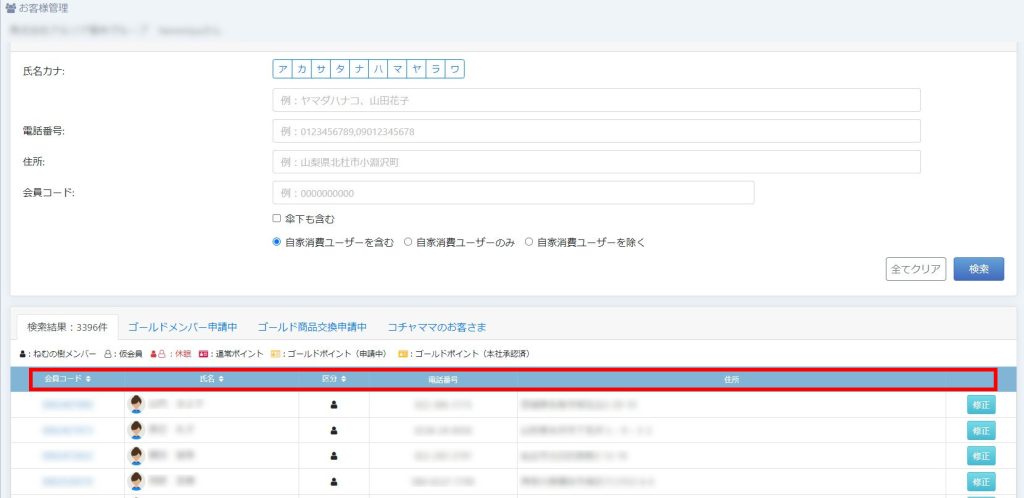Screen dimensions: 1024x498
Task: Switch to ゴールドメンバー申請中 tab
Action: (182, 326)
